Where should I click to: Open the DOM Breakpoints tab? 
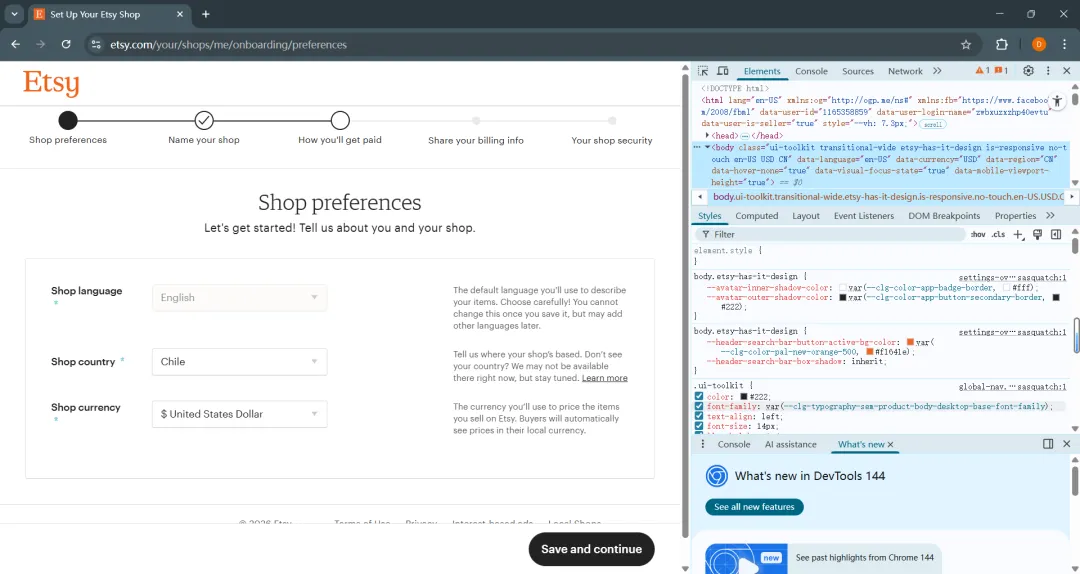(944, 216)
